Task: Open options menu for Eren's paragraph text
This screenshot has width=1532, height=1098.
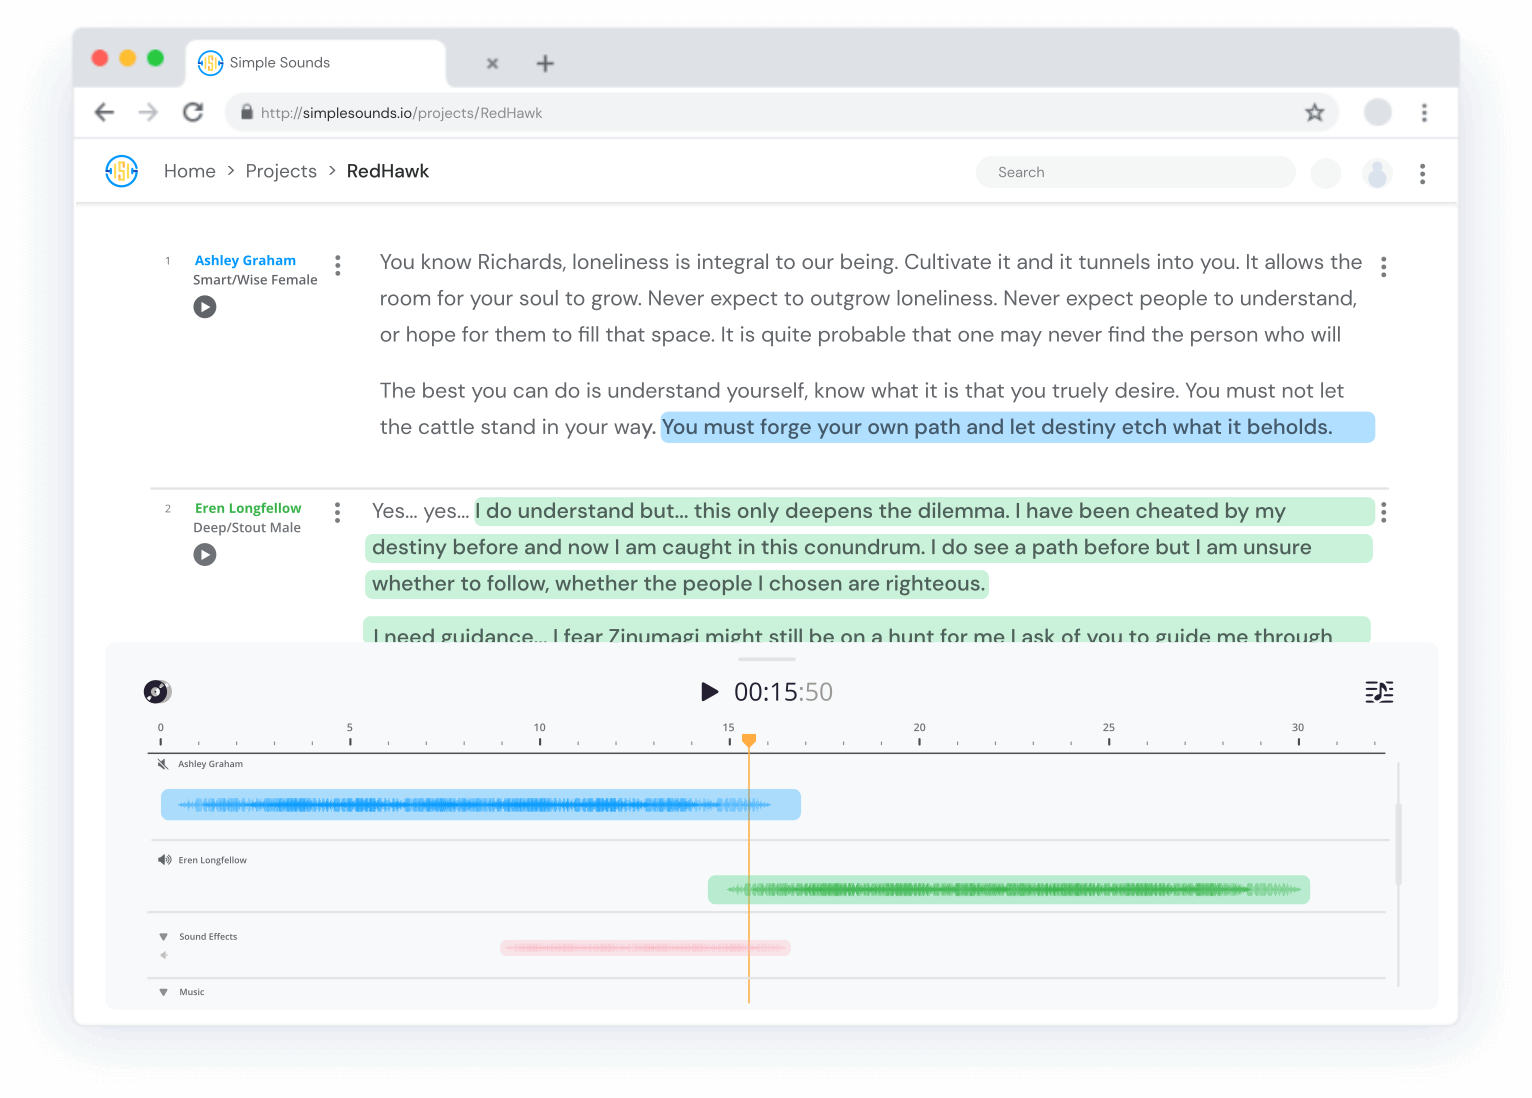Action: (x=1383, y=513)
